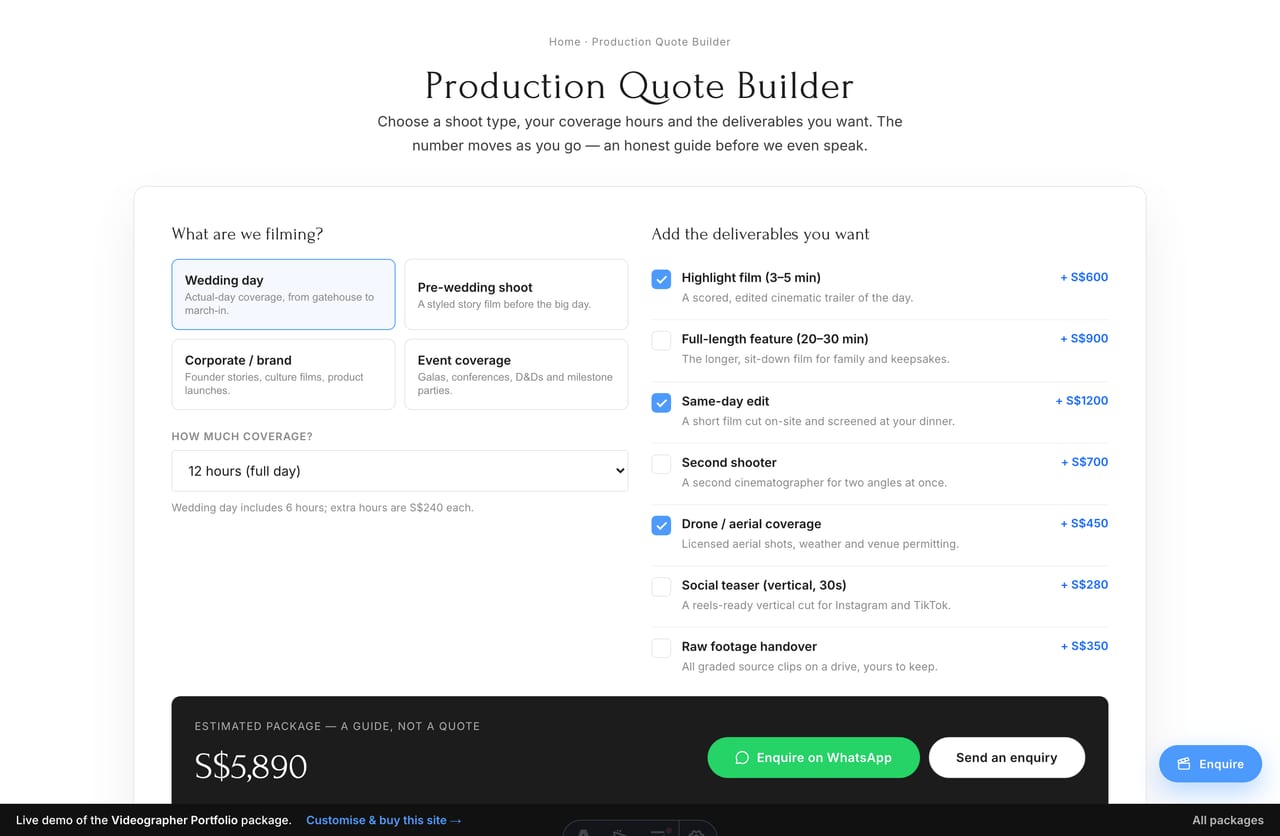Select the Wedding day shoot type card
This screenshot has width=1280, height=836.
283,294
